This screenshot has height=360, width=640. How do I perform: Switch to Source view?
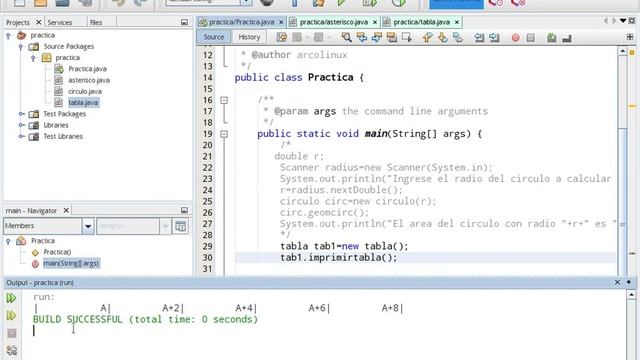tap(214, 37)
